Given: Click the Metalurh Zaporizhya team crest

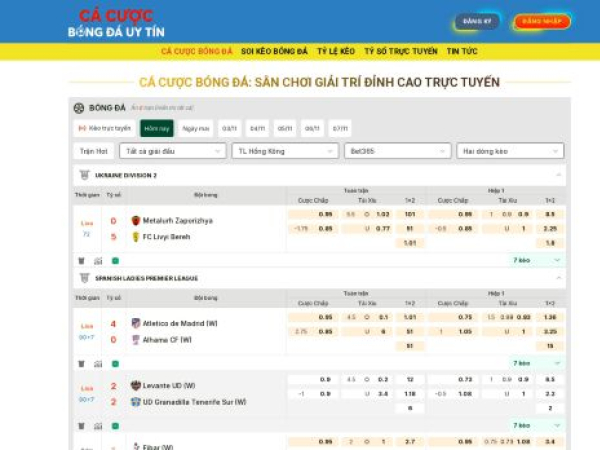Looking at the screenshot, I should (x=135, y=220).
